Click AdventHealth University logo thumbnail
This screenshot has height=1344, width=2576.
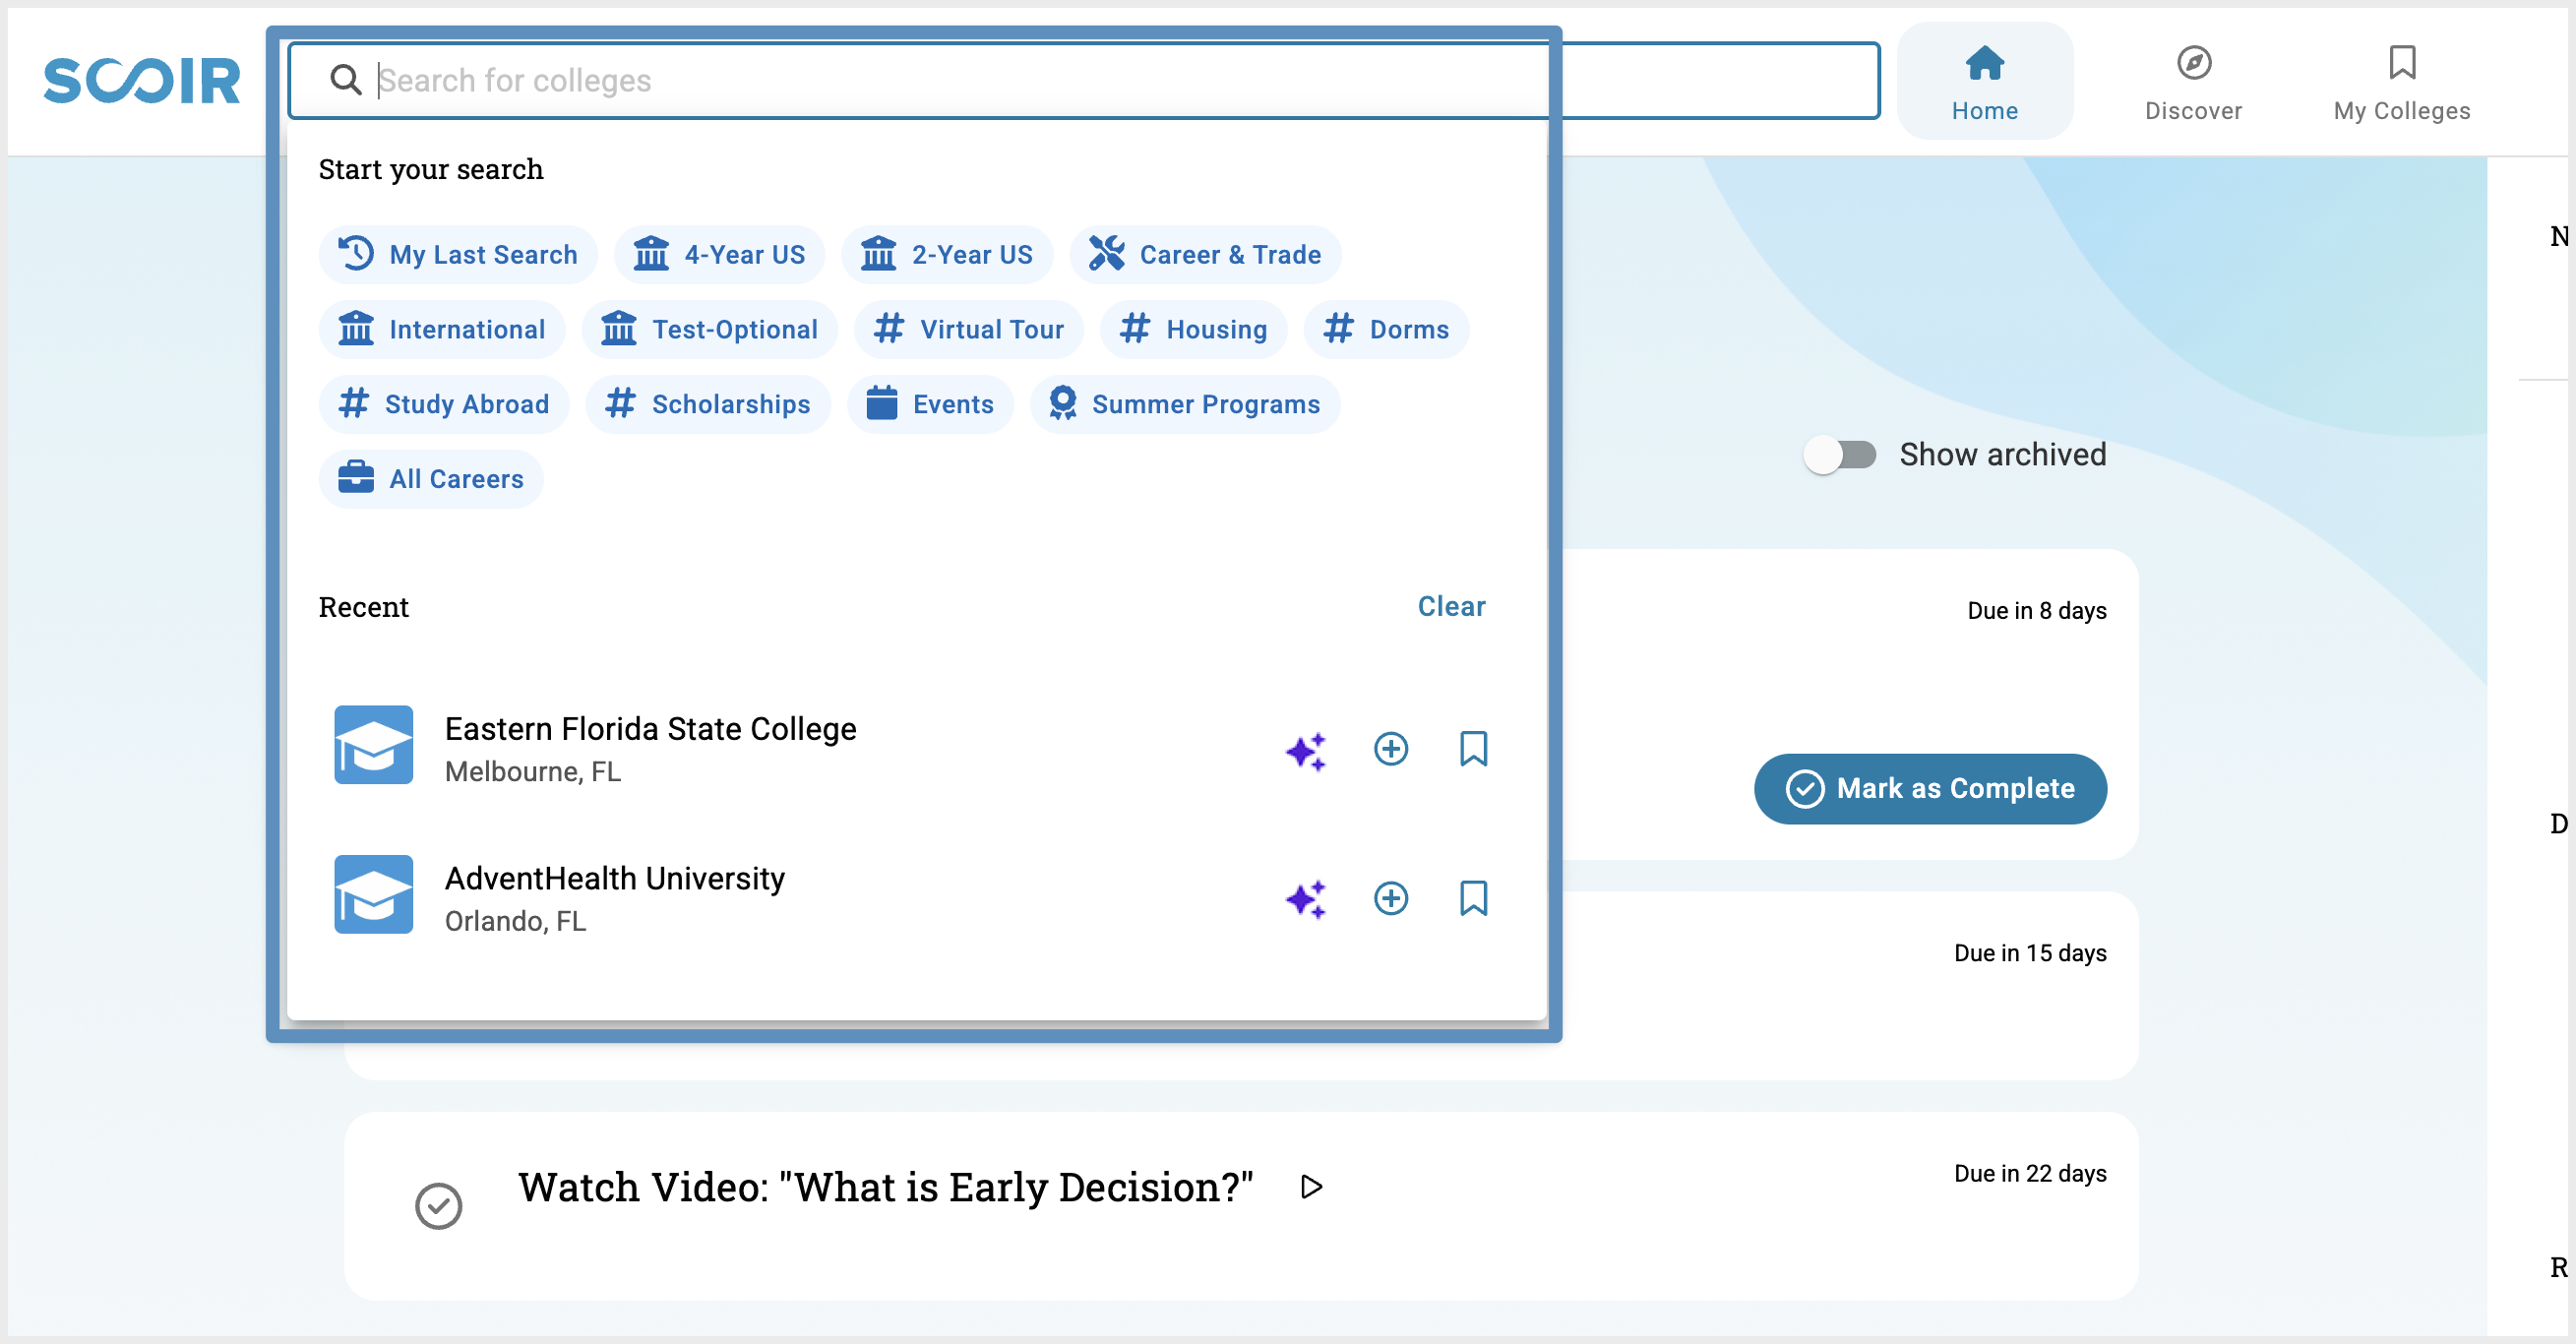(x=373, y=894)
